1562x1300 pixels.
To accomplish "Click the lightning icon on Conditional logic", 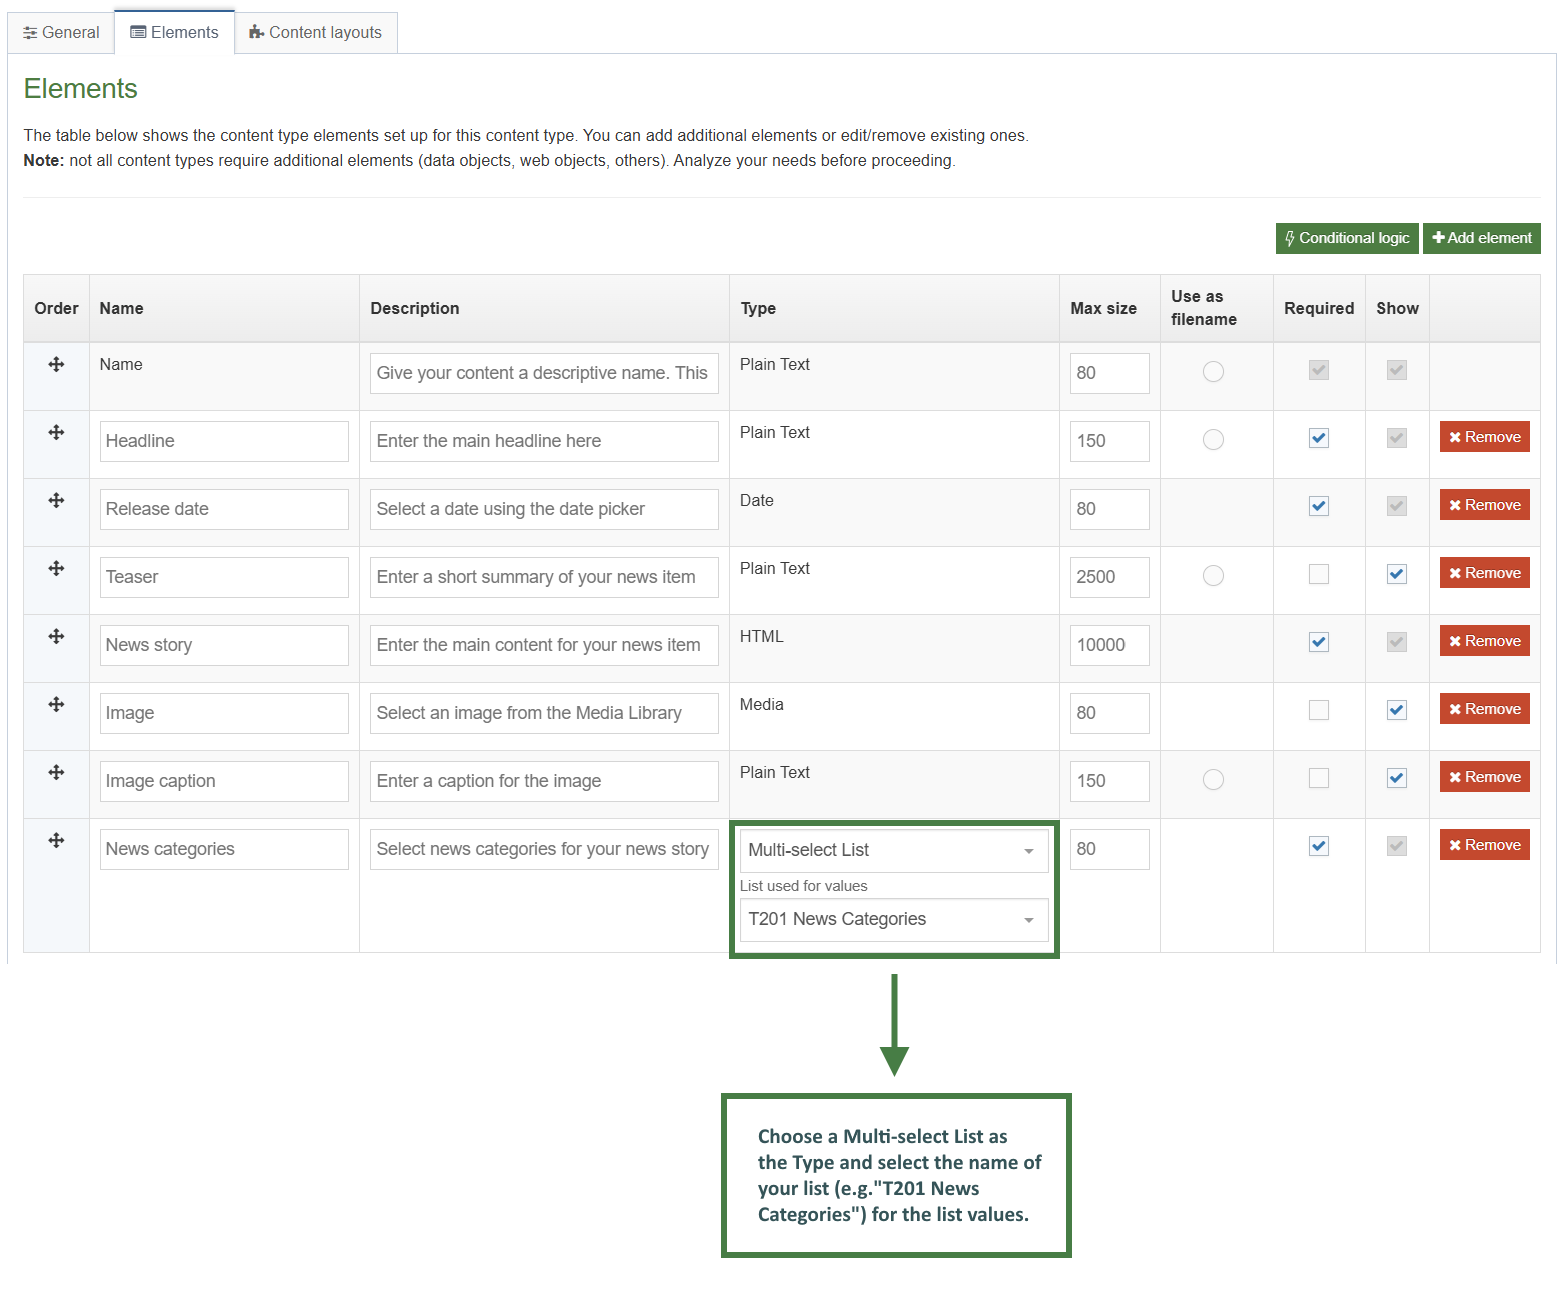I will click(x=1291, y=238).
